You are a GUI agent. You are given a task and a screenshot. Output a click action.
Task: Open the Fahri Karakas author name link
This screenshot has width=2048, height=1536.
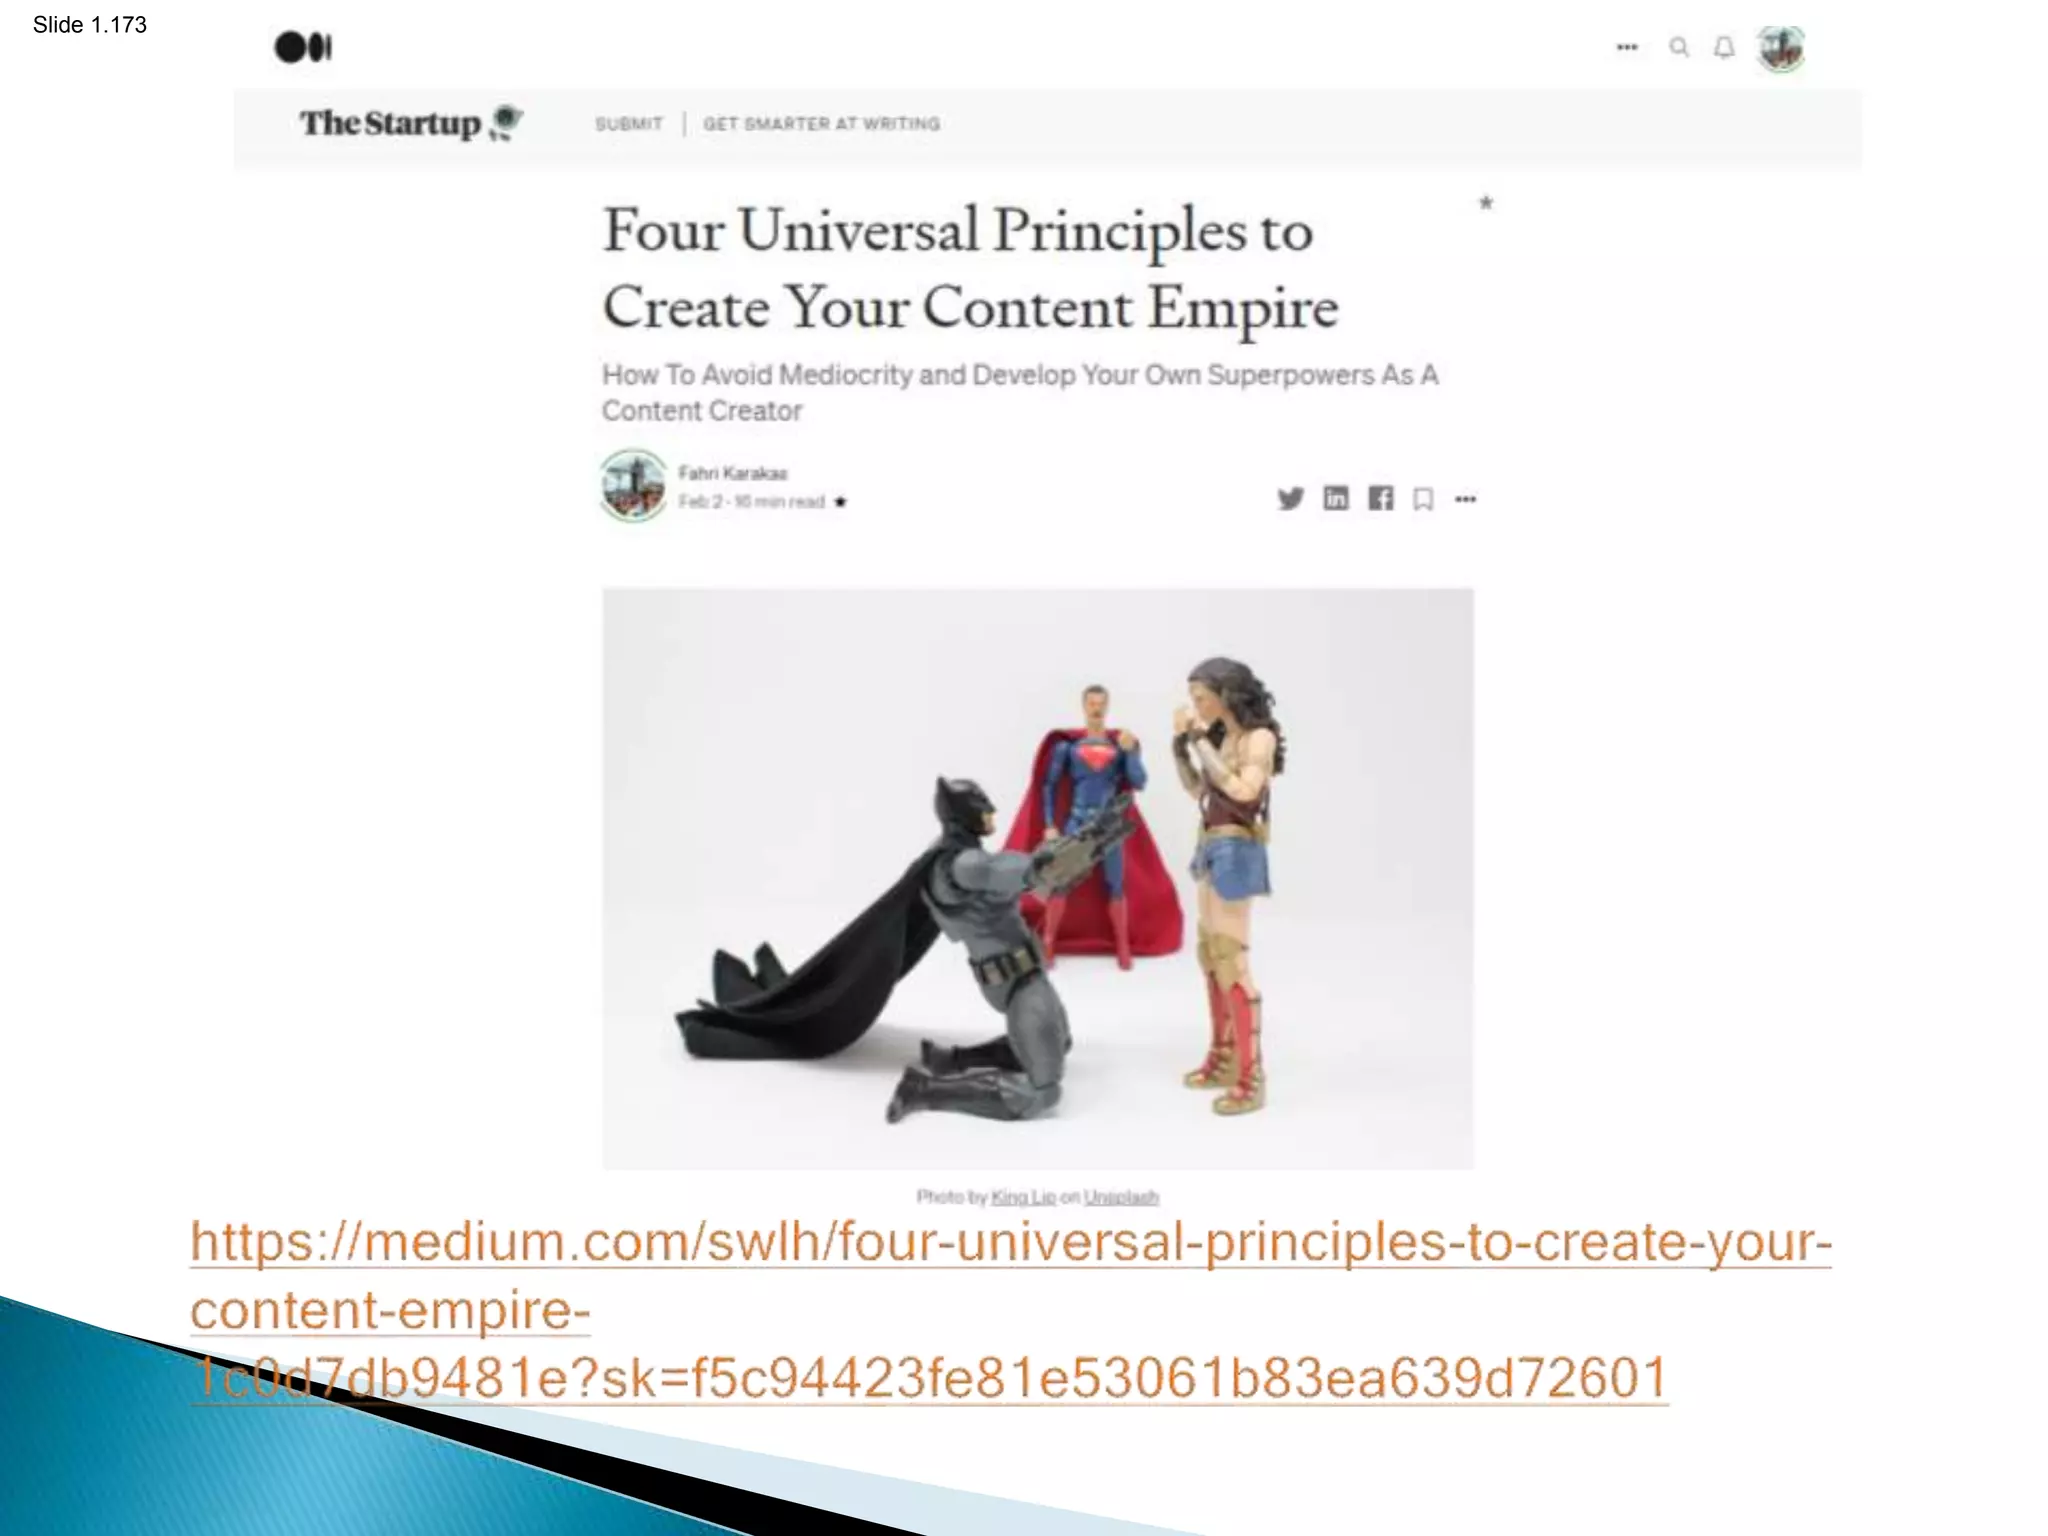point(733,473)
